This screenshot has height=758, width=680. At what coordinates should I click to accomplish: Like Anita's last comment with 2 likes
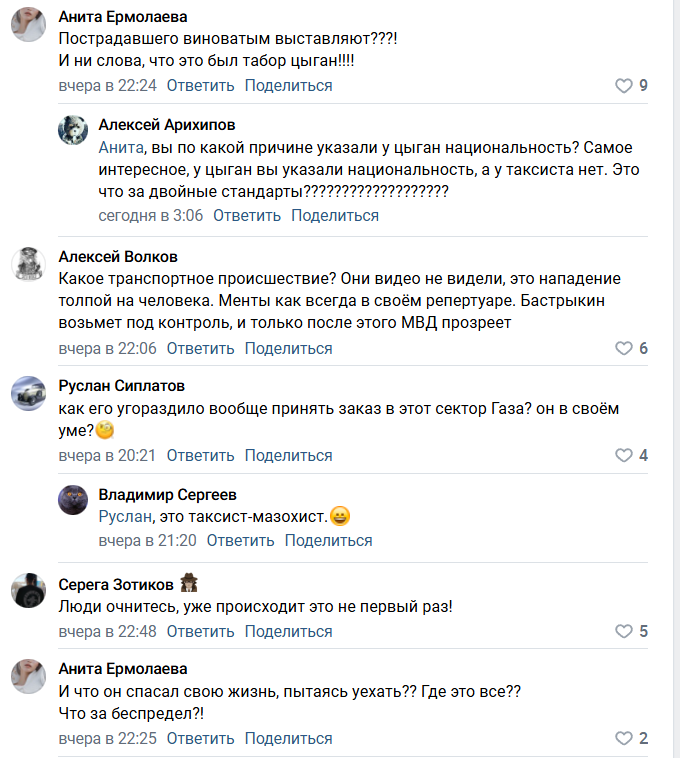click(624, 739)
